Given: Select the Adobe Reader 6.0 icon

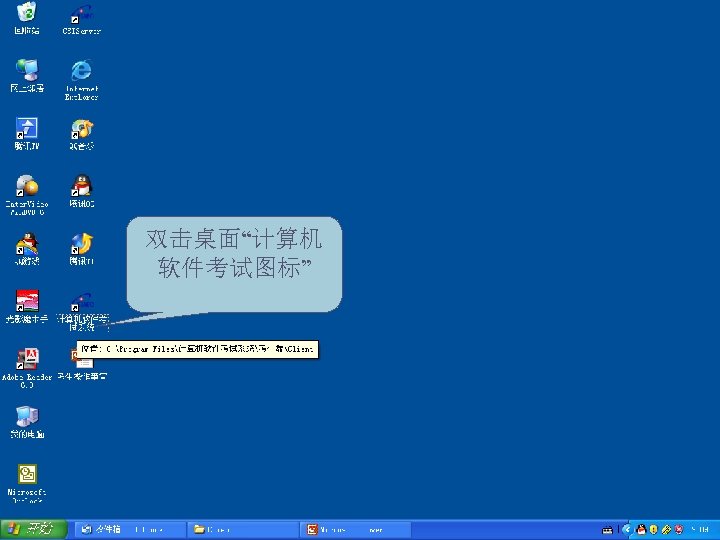Looking at the screenshot, I should (x=27, y=368).
